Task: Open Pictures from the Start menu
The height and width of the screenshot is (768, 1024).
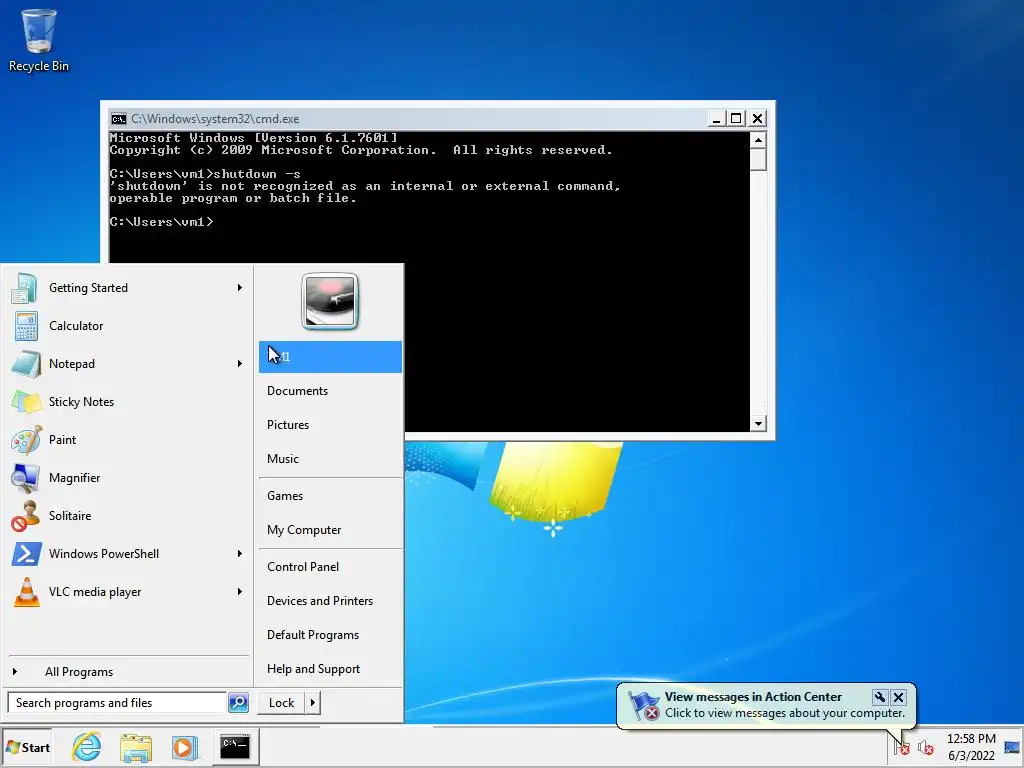Action: [288, 424]
